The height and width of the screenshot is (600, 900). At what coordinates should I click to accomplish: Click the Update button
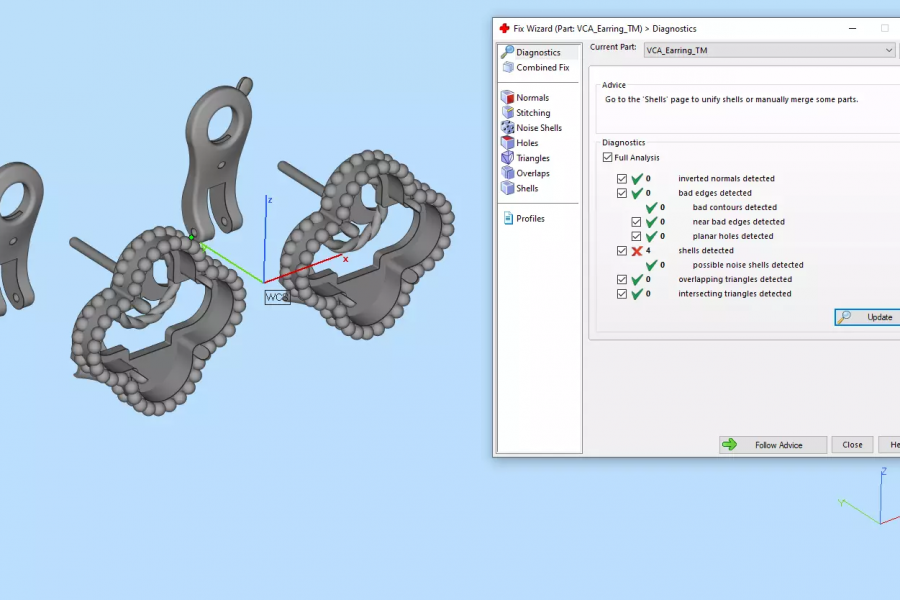867,317
